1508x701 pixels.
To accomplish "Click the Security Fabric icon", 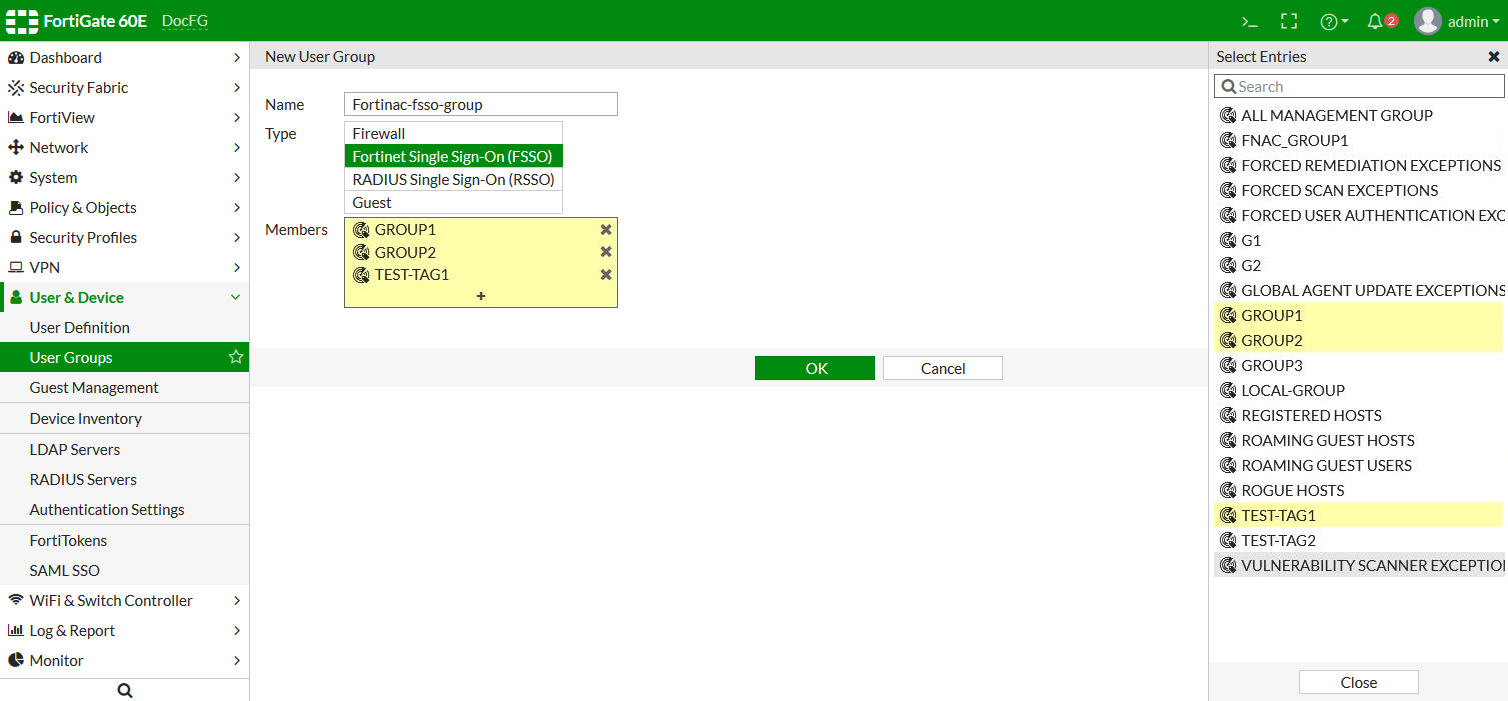I will pos(16,88).
